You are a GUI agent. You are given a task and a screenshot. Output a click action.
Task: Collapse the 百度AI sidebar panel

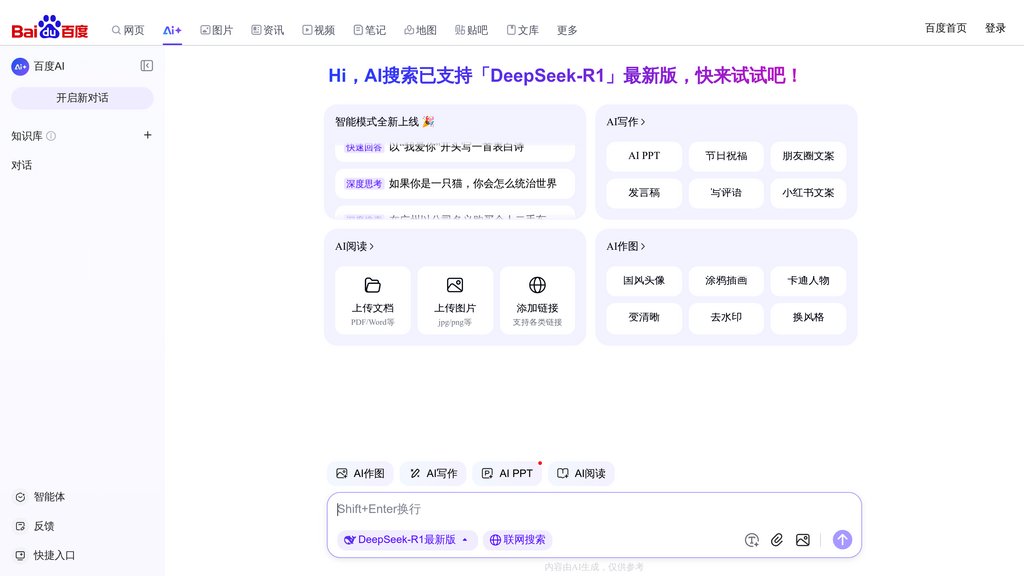pyautogui.click(x=146, y=65)
